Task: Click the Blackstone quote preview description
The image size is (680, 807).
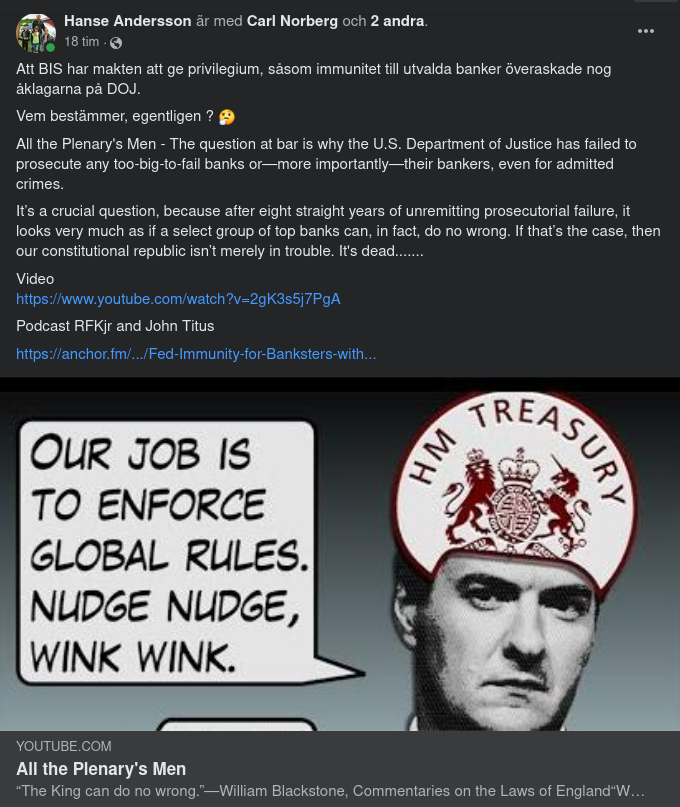Action: tap(330, 791)
